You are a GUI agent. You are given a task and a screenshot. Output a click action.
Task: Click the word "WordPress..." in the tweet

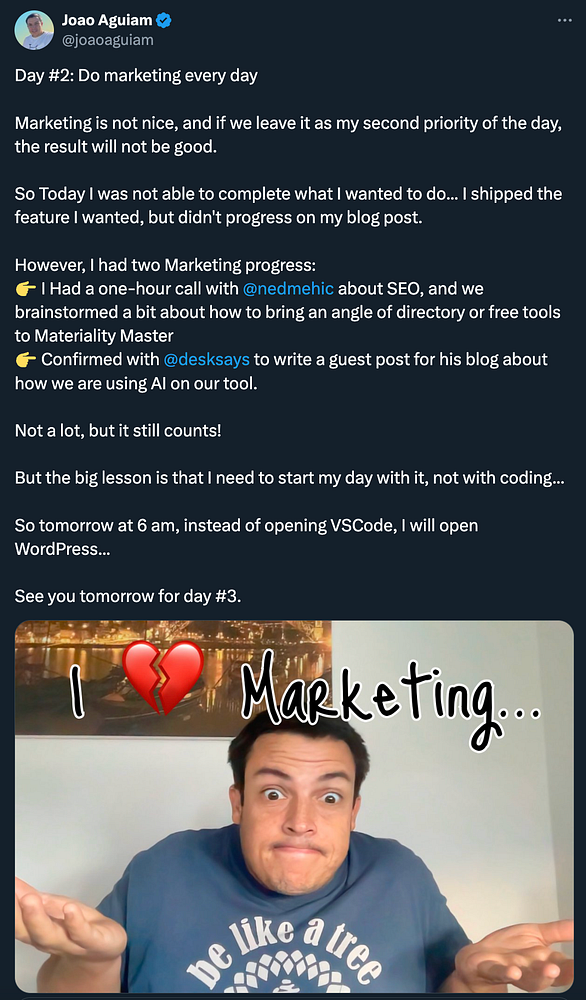(62, 549)
